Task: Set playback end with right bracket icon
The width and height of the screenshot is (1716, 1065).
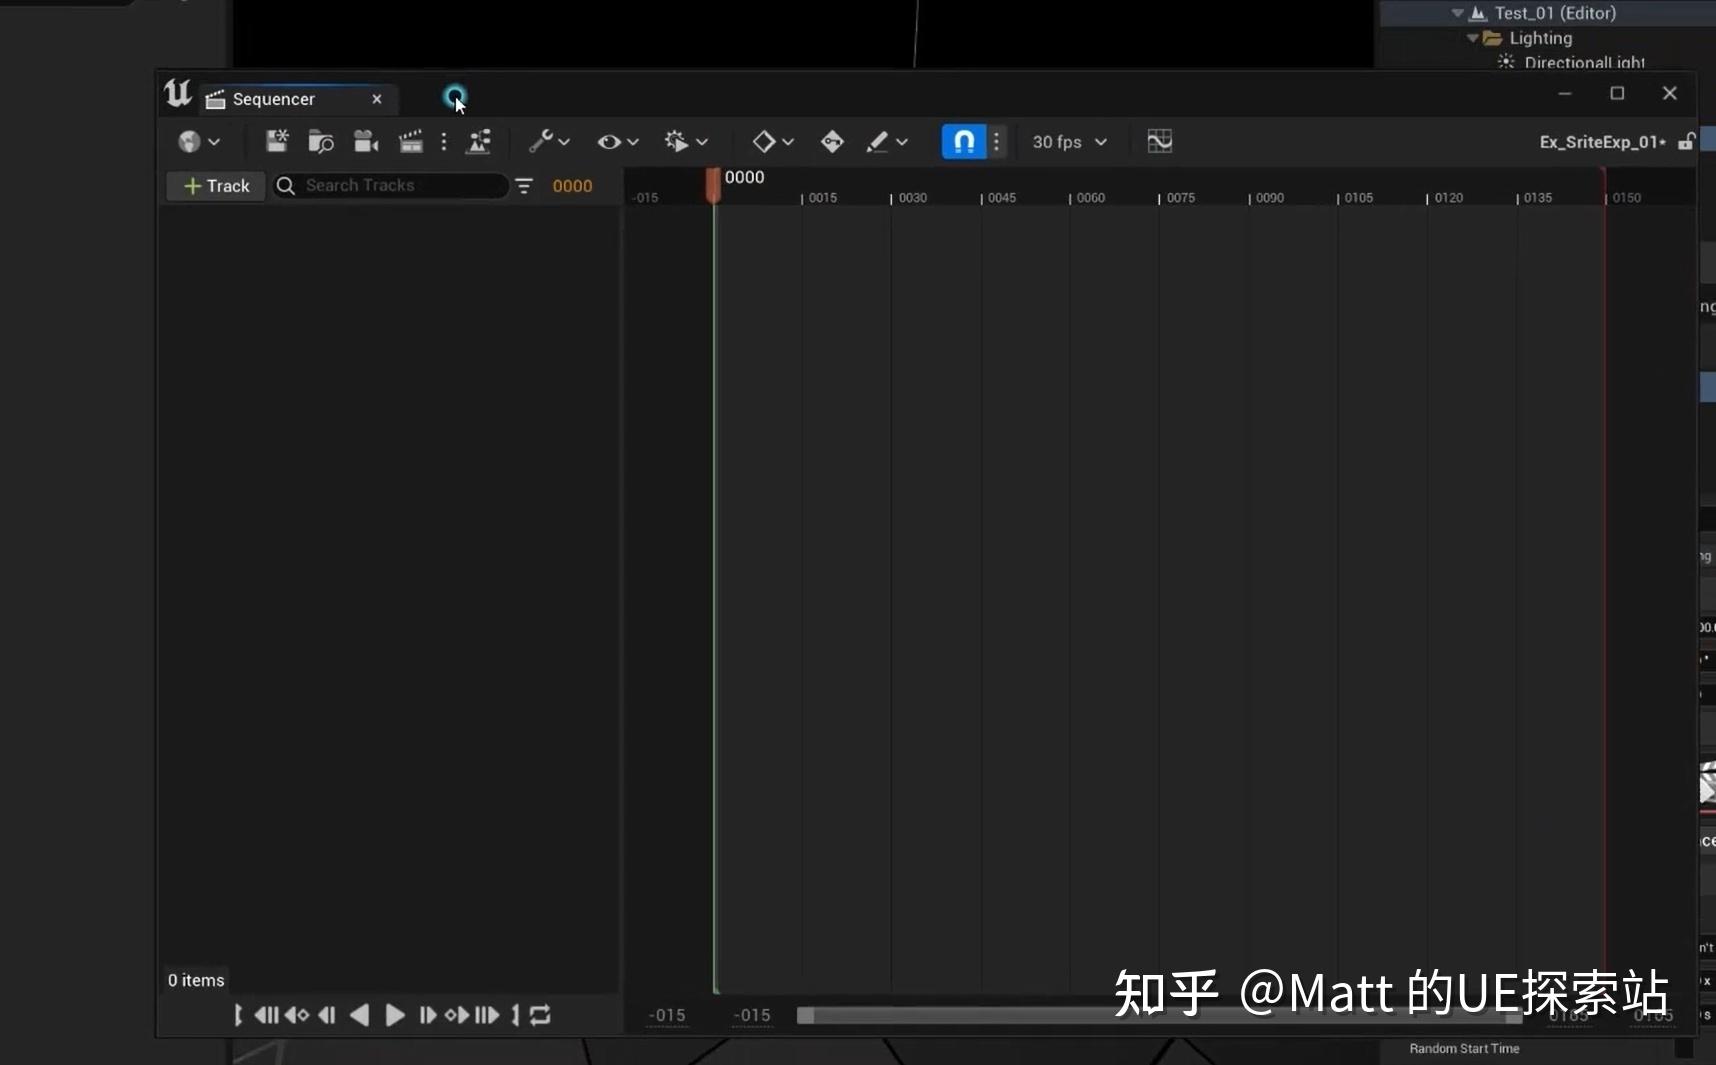Action: point(516,1015)
